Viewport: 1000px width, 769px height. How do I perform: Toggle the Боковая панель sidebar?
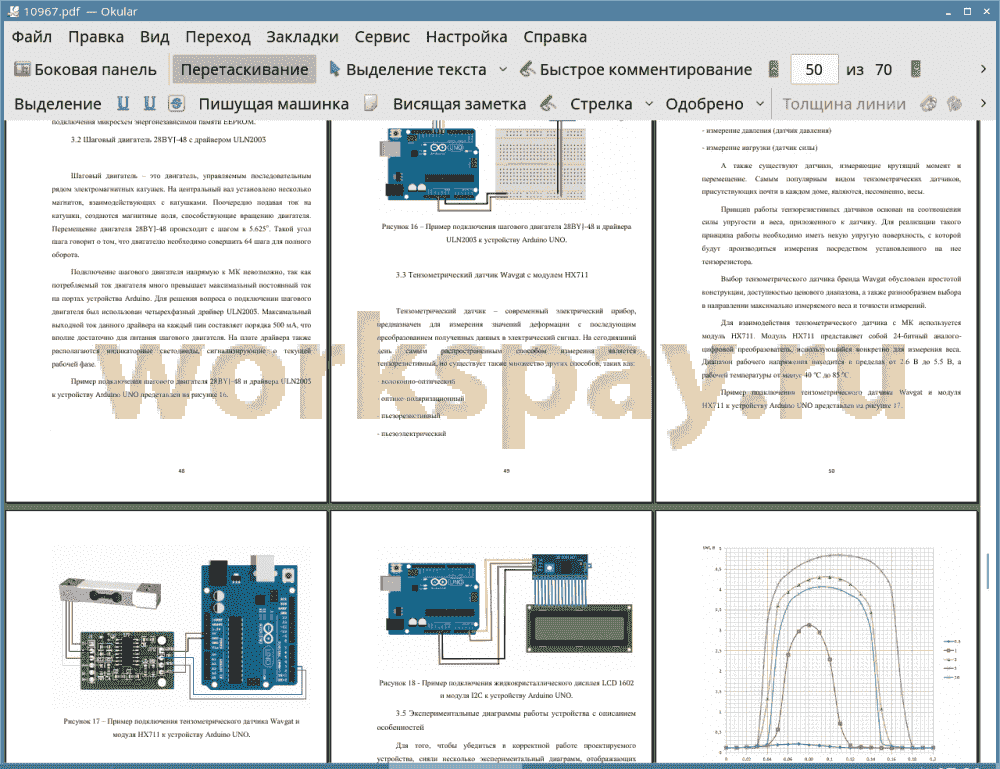[x=85, y=70]
